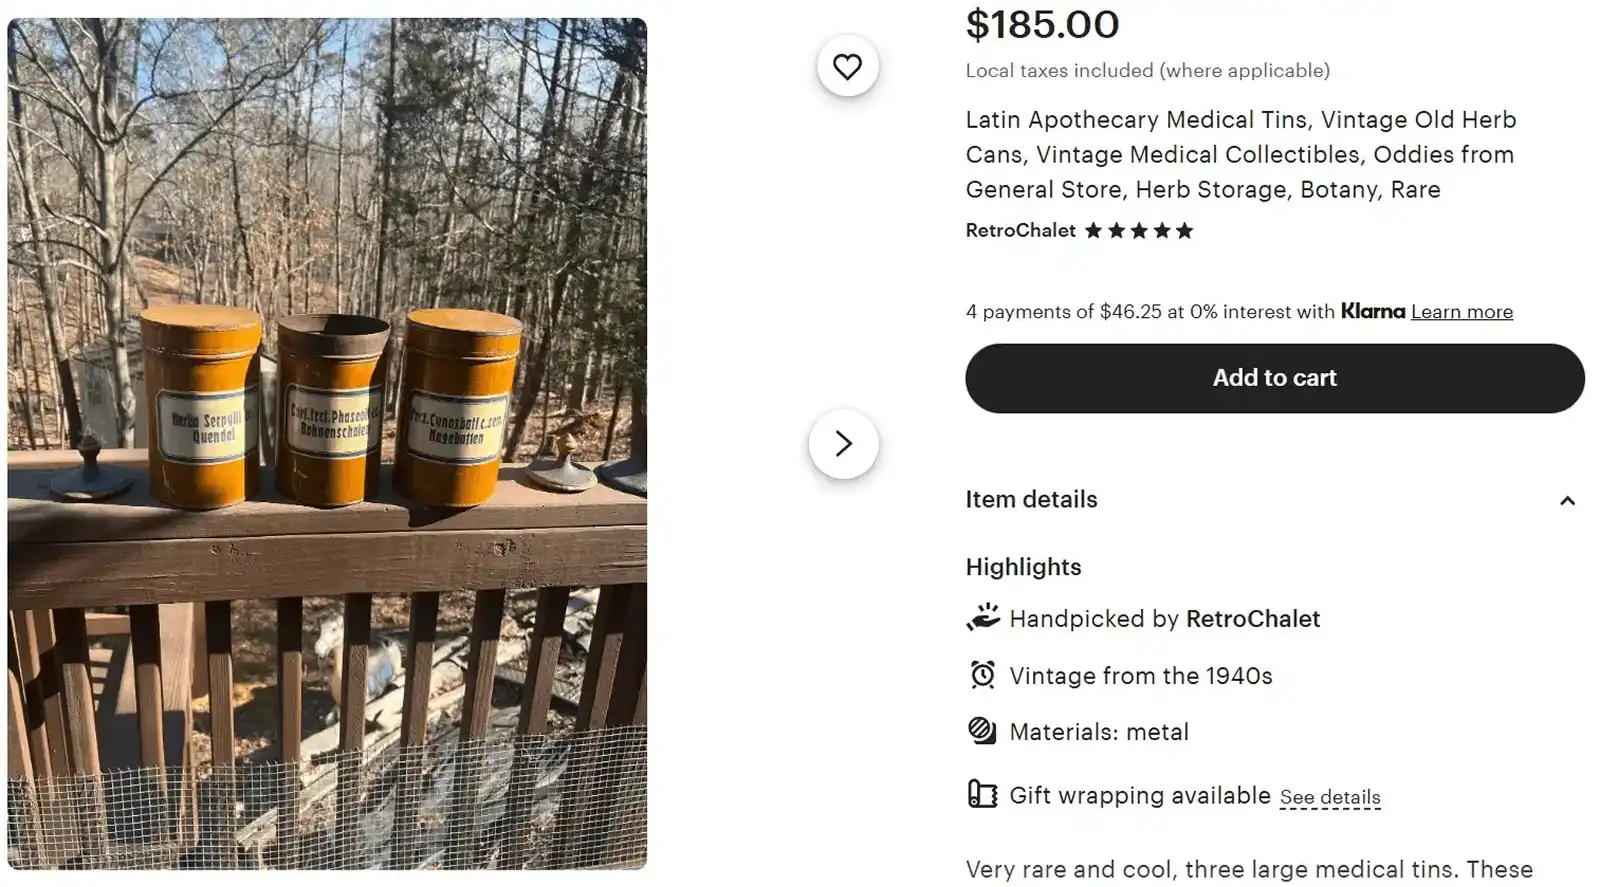Click the alarm clock Vintage icon
1600x887 pixels.
(x=981, y=675)
